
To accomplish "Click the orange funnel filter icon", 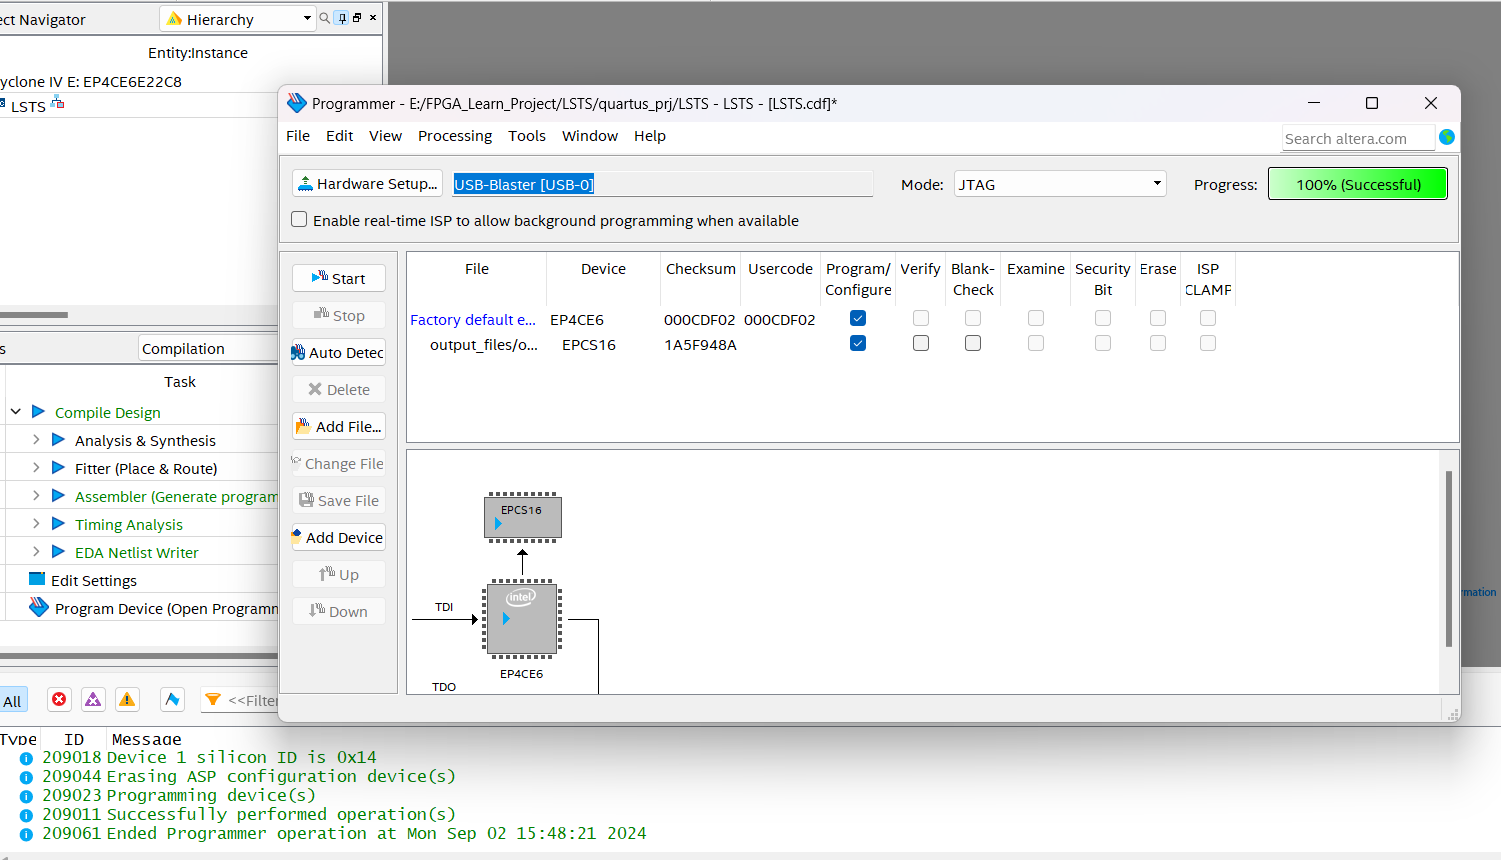I will click(213, 700).
